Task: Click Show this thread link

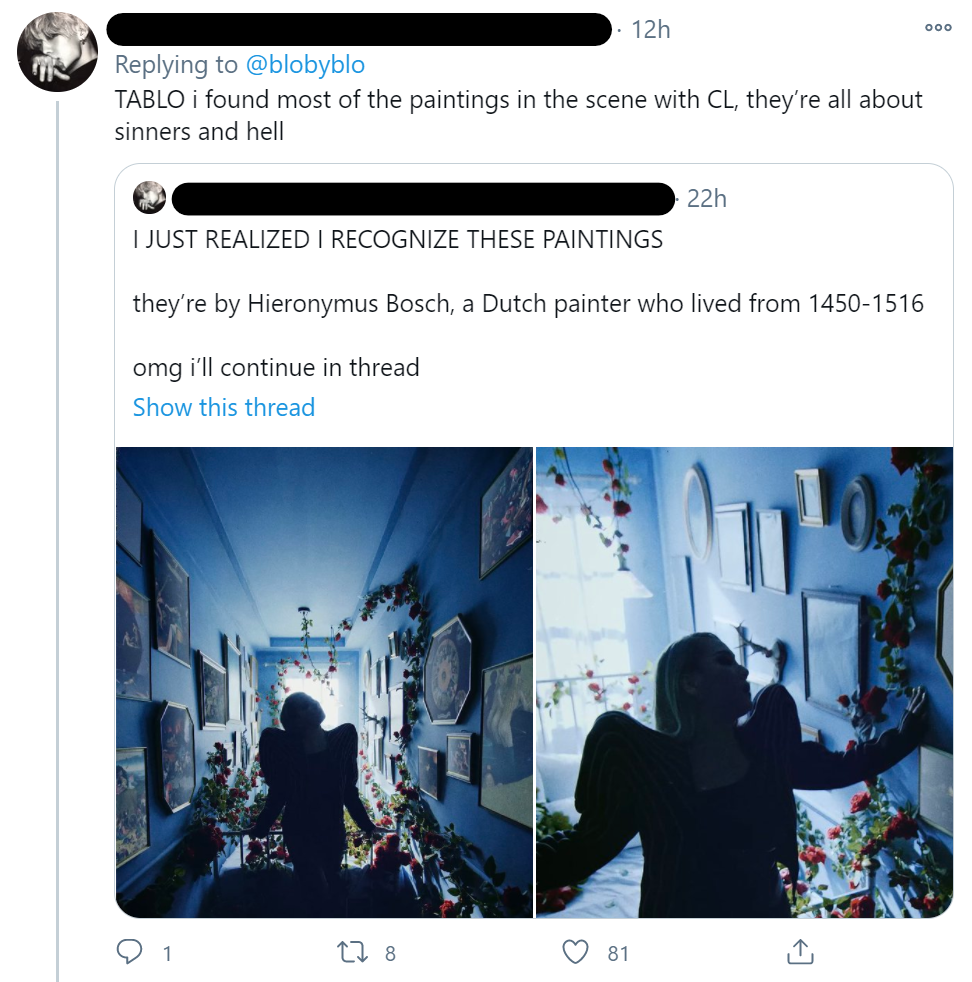Action: 224,407
